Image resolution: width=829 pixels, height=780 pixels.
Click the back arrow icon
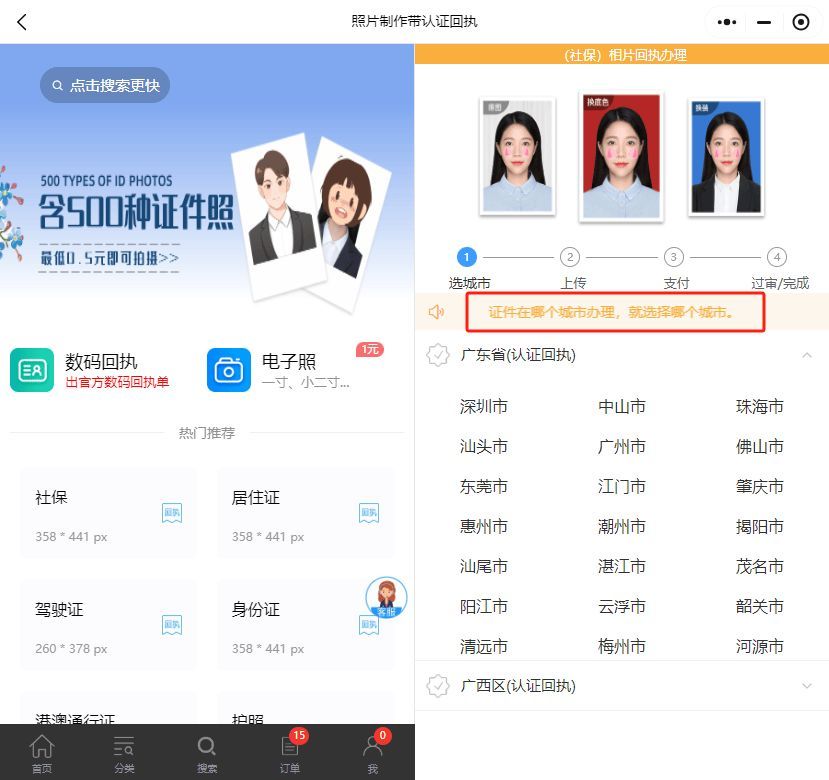click(22, 22)
